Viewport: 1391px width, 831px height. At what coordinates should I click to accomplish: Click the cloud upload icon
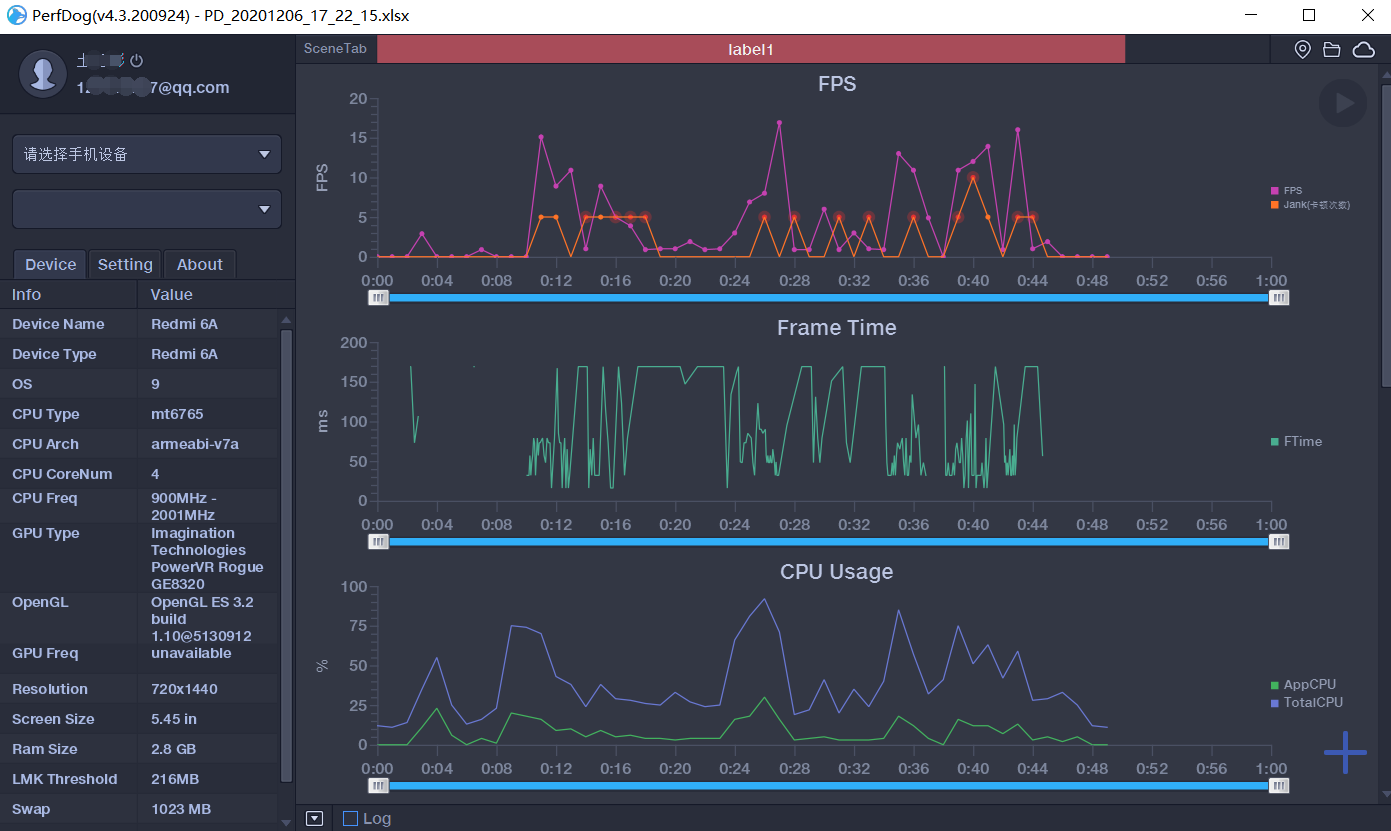click(x=1363, y=50)
